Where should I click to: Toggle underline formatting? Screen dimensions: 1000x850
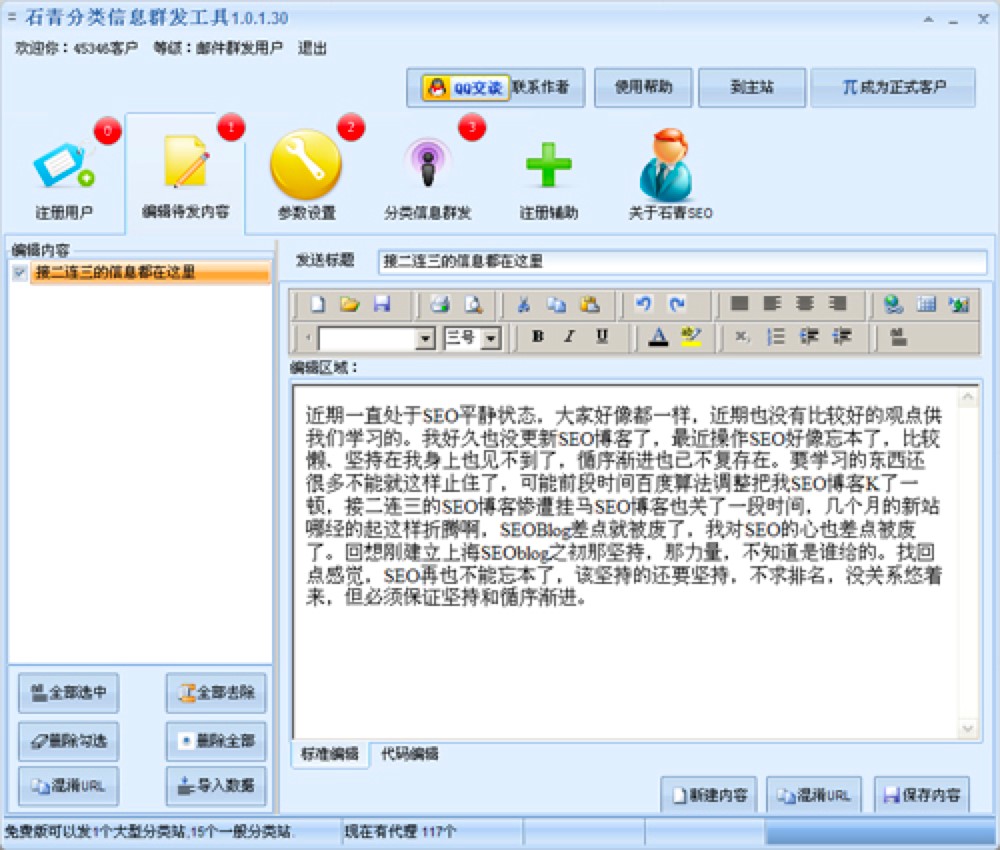(x=601, y=336)
